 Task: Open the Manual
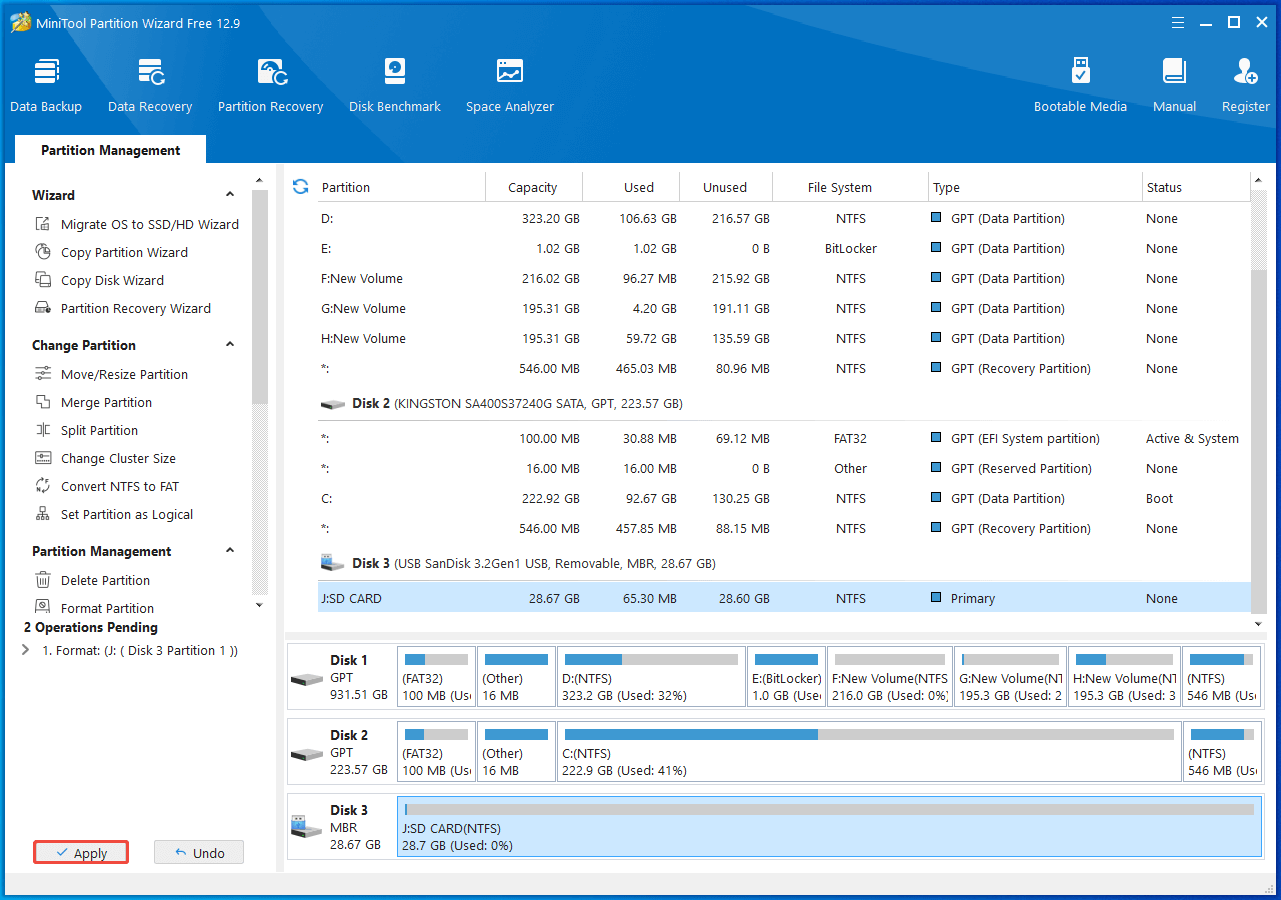1173,83
